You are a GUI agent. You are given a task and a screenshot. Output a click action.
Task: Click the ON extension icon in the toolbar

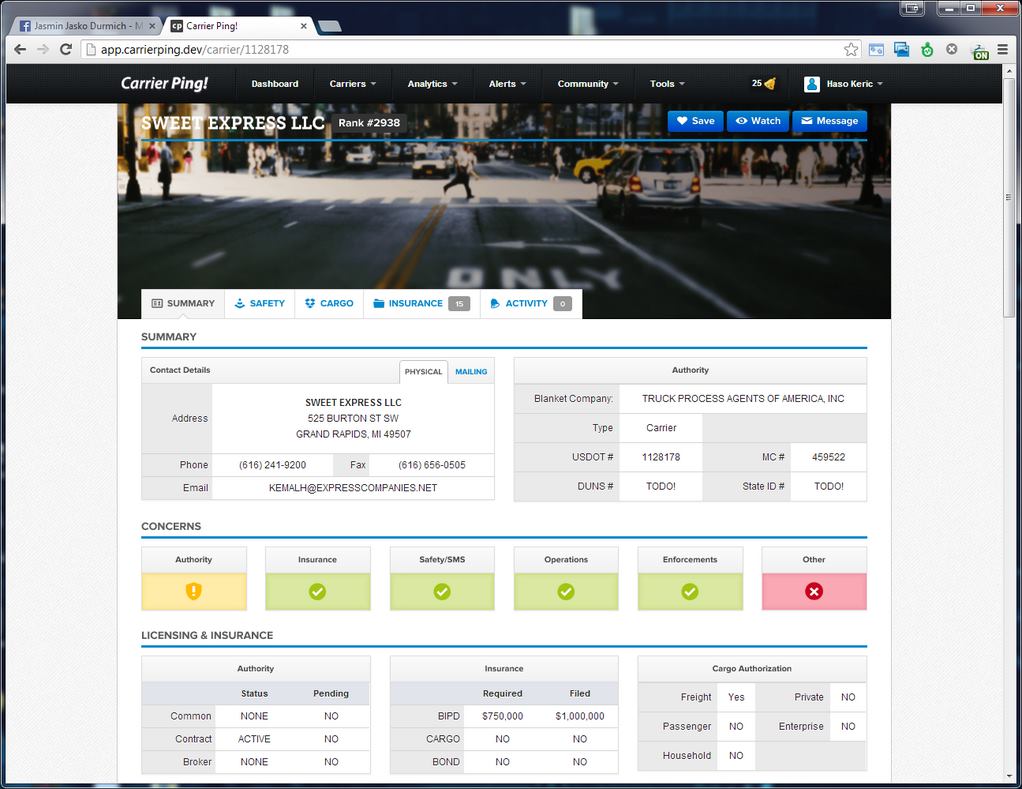pyautogui.click(x=980, y=51)
